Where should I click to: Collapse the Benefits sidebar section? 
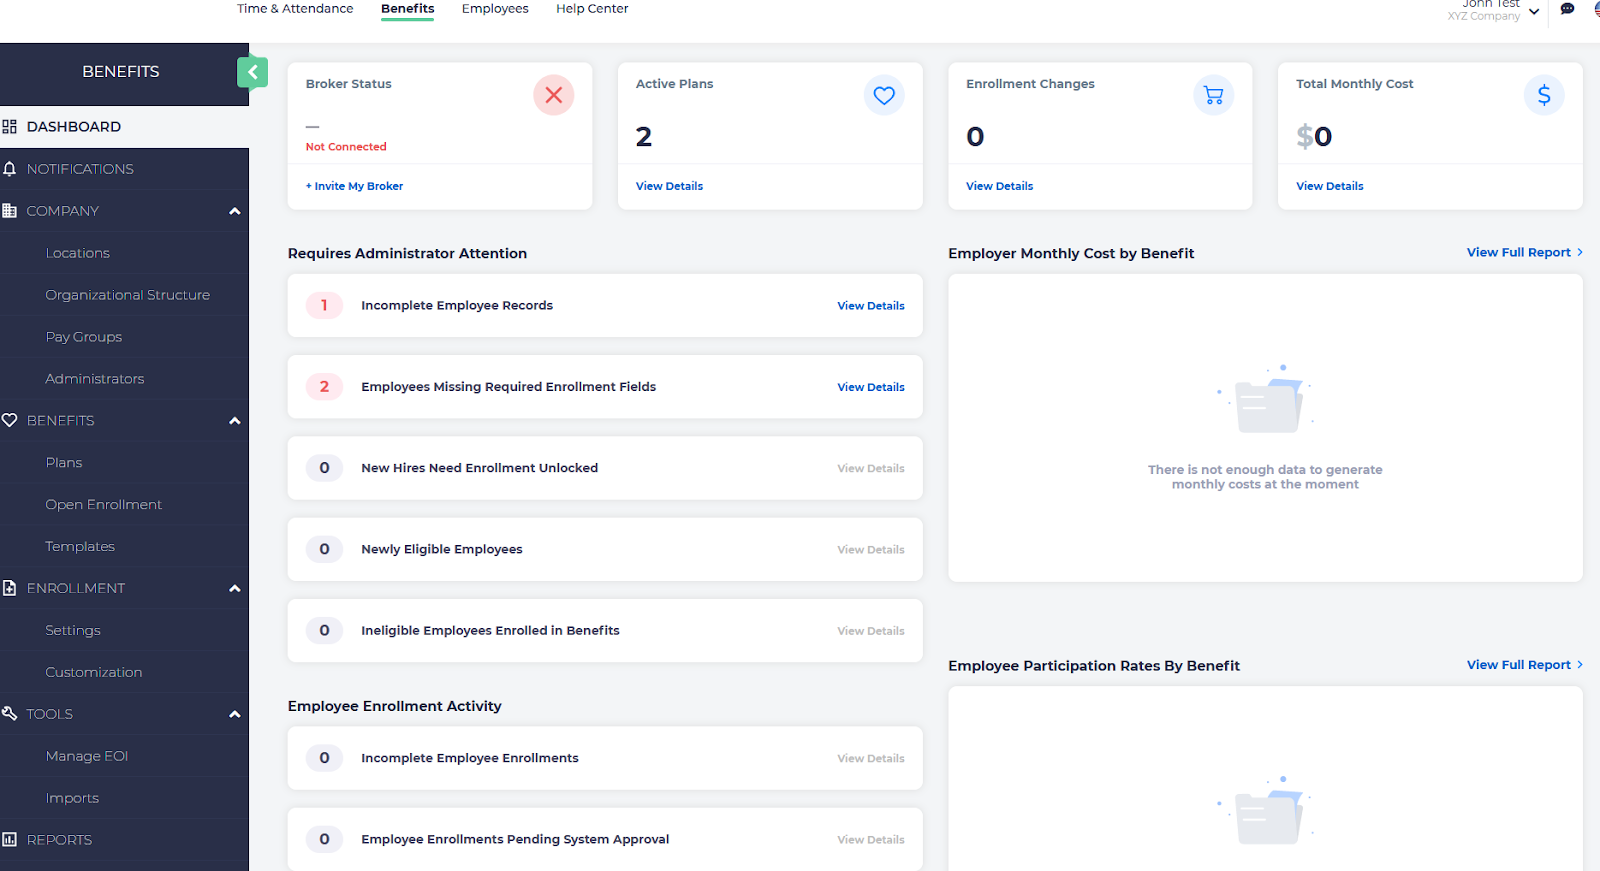[x=235, y=421]
